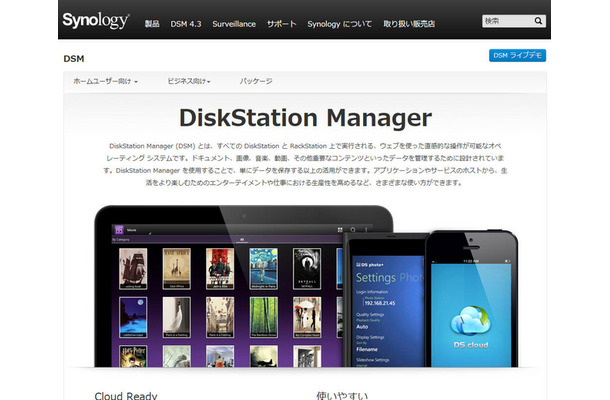This screenshot has height=400, width=610.
Task: Click the Synology logo
Action: click(96, 20)
